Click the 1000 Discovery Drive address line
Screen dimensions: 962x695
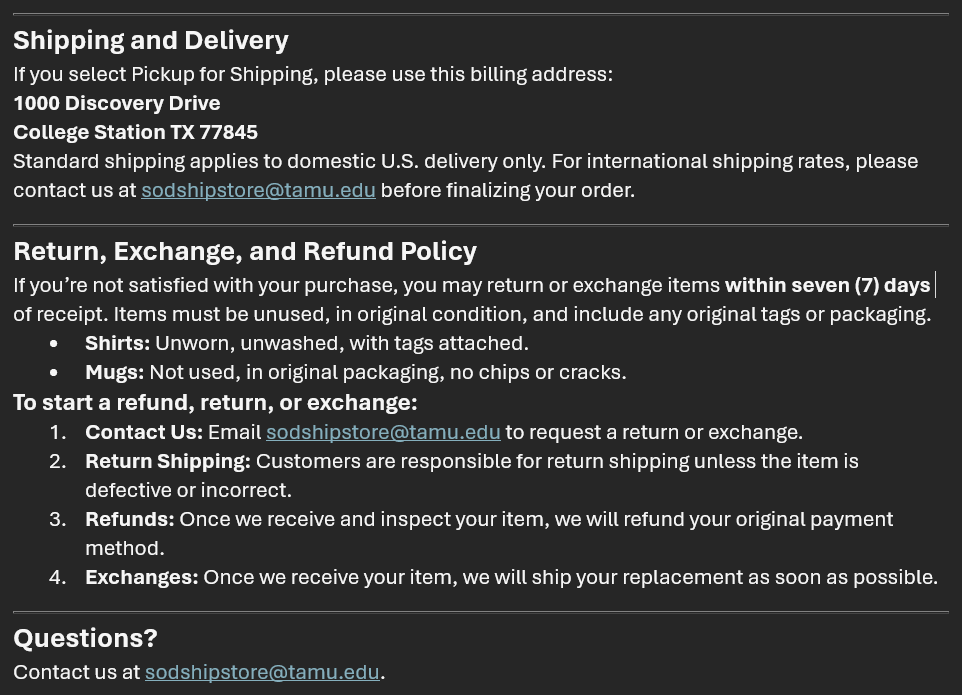tap(117, 103)
